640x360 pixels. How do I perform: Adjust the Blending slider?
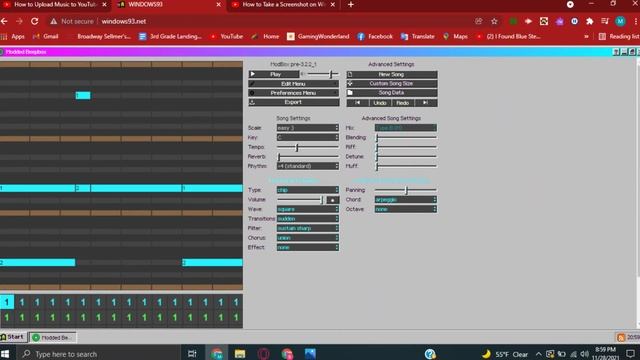[406, 138]
